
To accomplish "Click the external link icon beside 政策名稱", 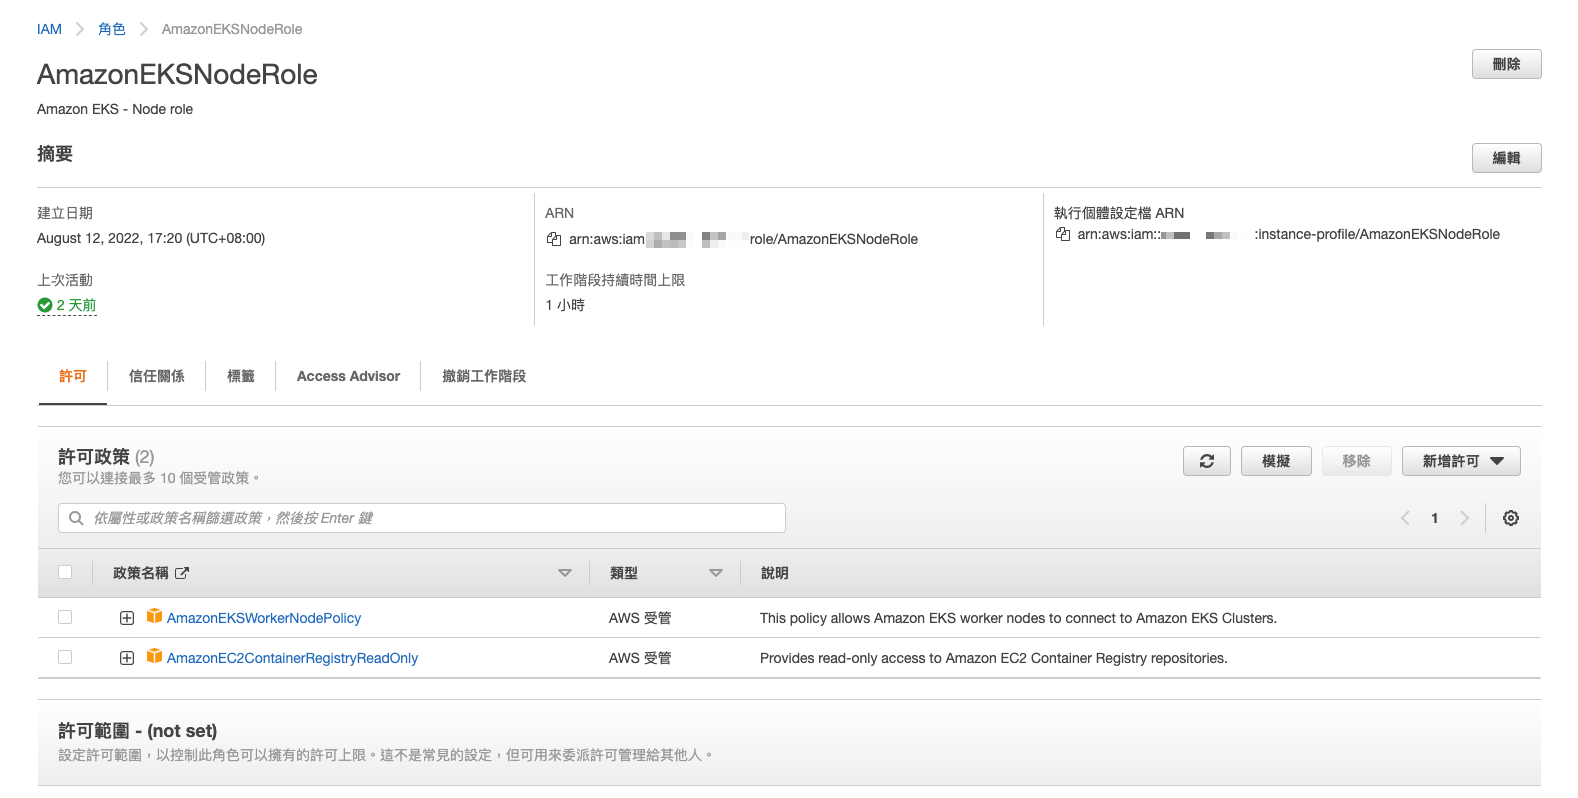I will (x=182, y=573).
